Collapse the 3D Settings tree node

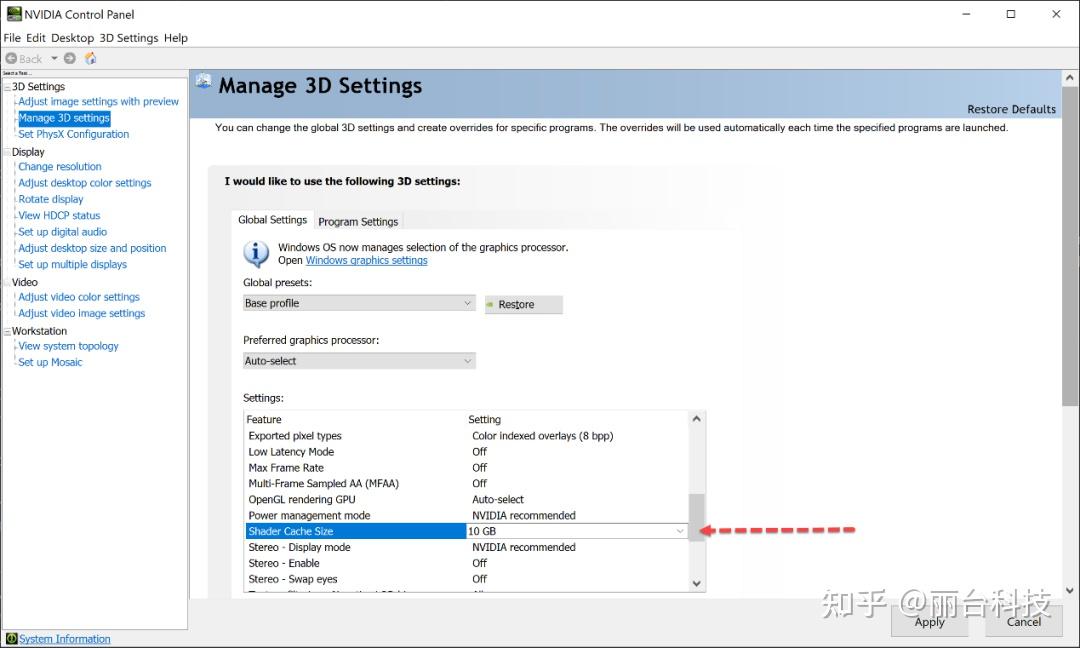(7, 87)
